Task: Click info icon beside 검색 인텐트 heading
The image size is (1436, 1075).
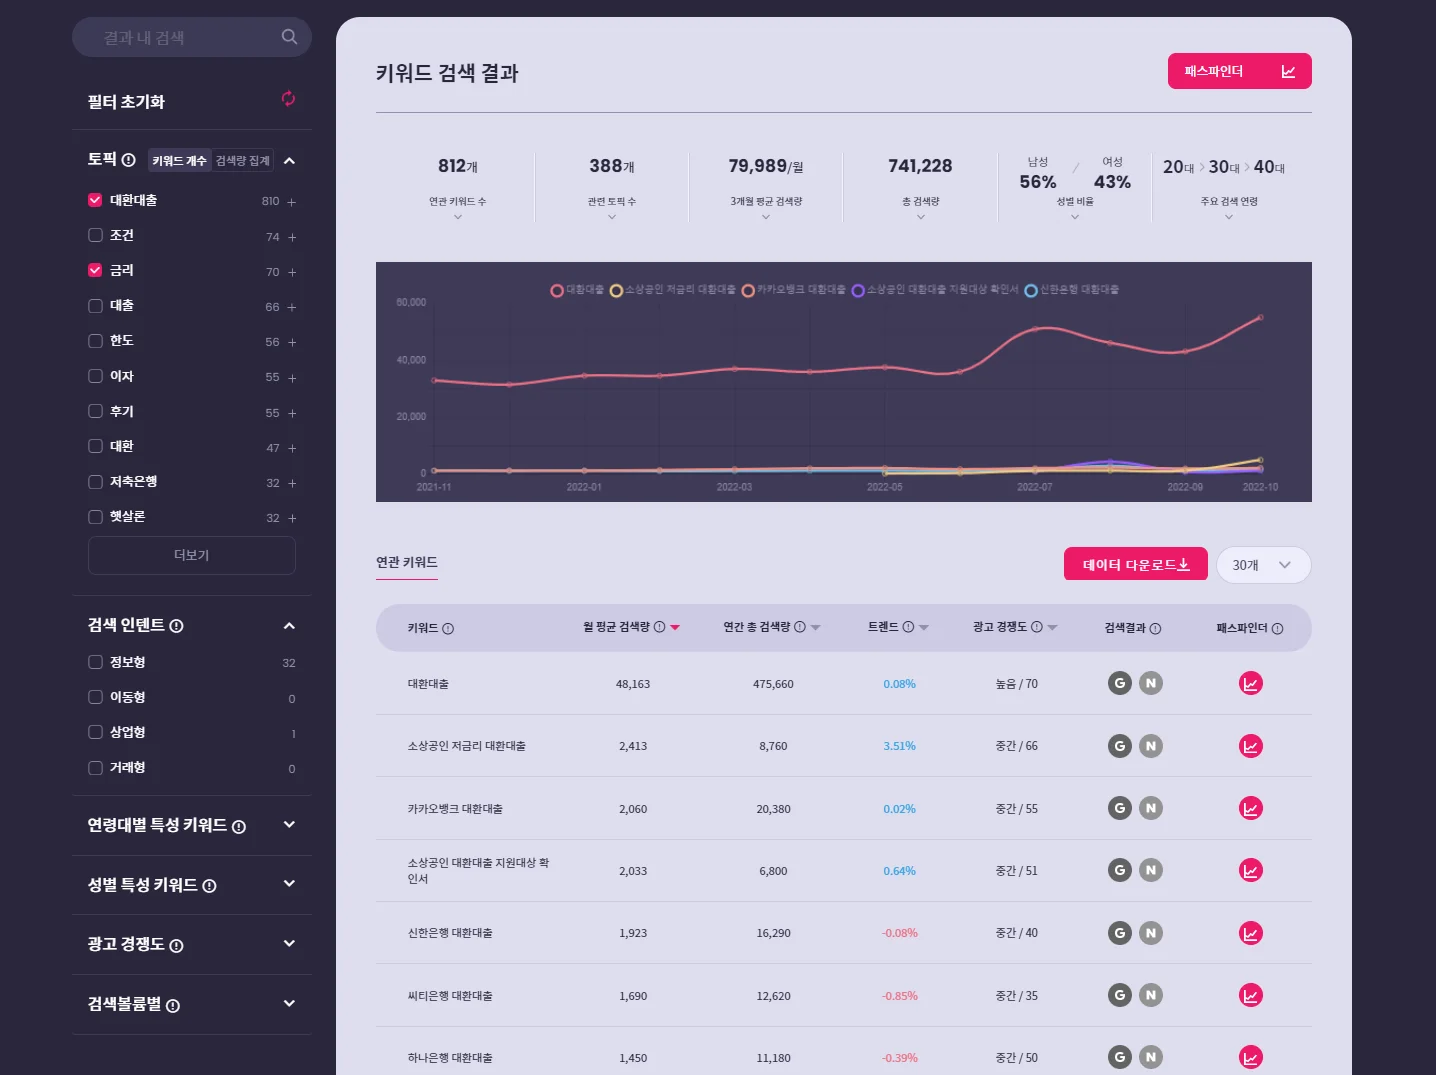Action: (x=177, y=626)
